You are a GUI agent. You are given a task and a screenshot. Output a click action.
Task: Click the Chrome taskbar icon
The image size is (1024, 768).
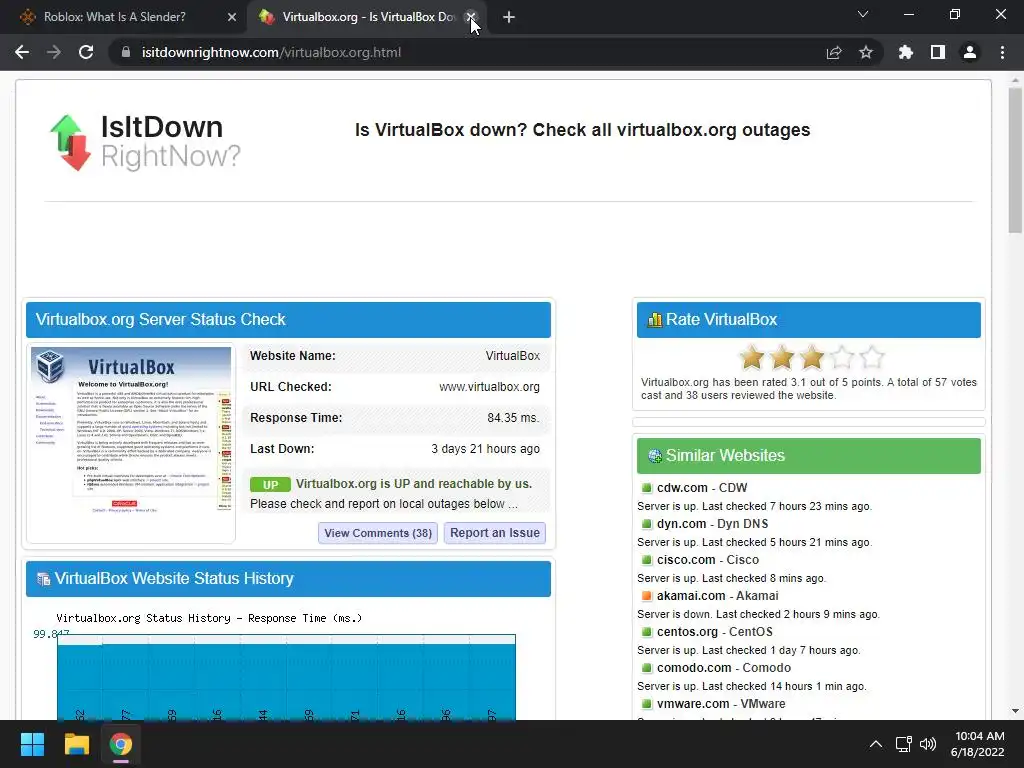[x=121, y=744]
